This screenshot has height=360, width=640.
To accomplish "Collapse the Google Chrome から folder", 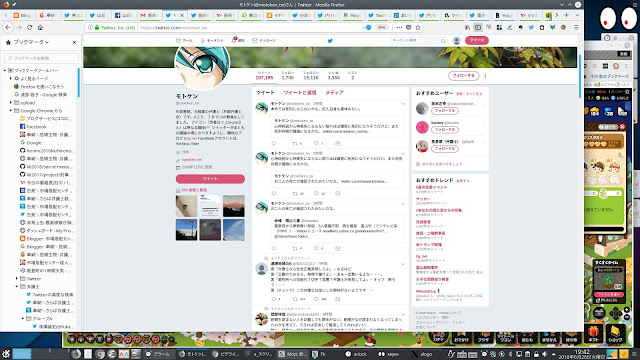I will coord(11,111).
